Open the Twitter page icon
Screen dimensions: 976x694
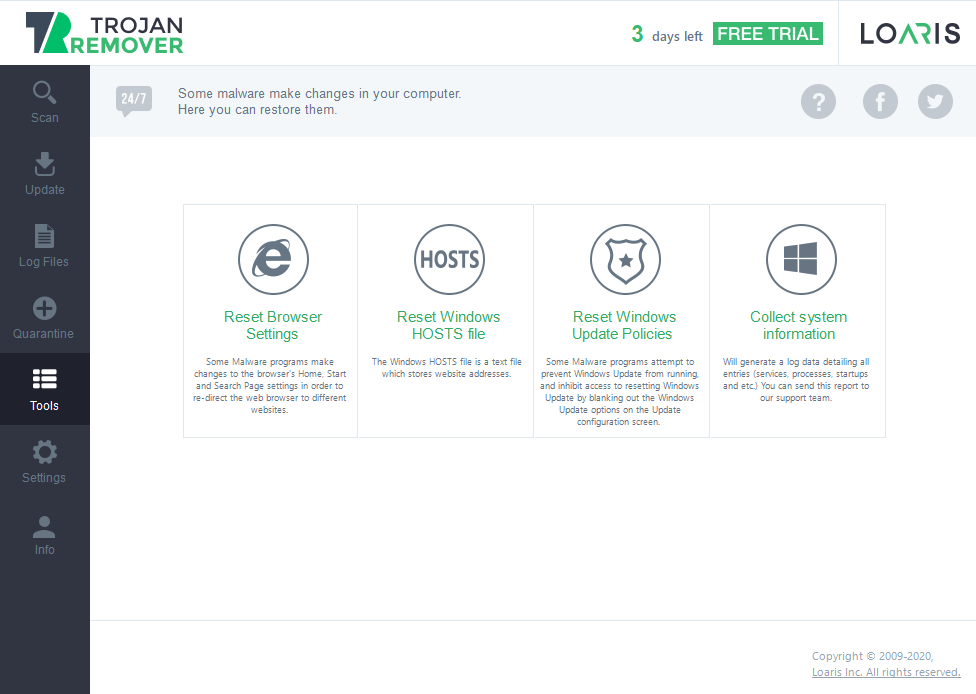935,101
